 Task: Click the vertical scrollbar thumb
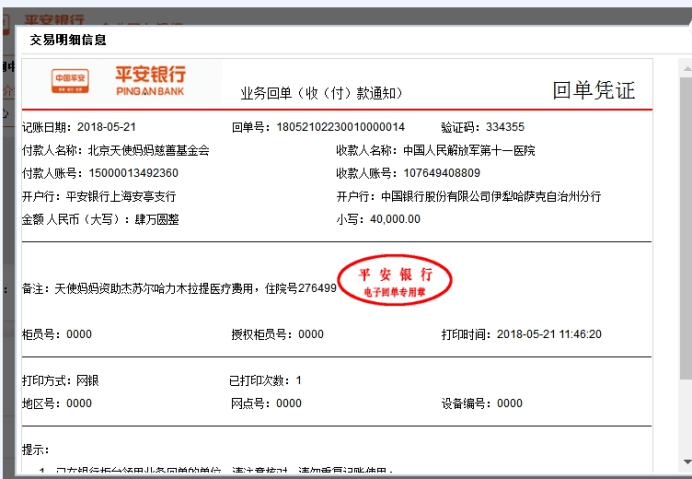point(687,228)
